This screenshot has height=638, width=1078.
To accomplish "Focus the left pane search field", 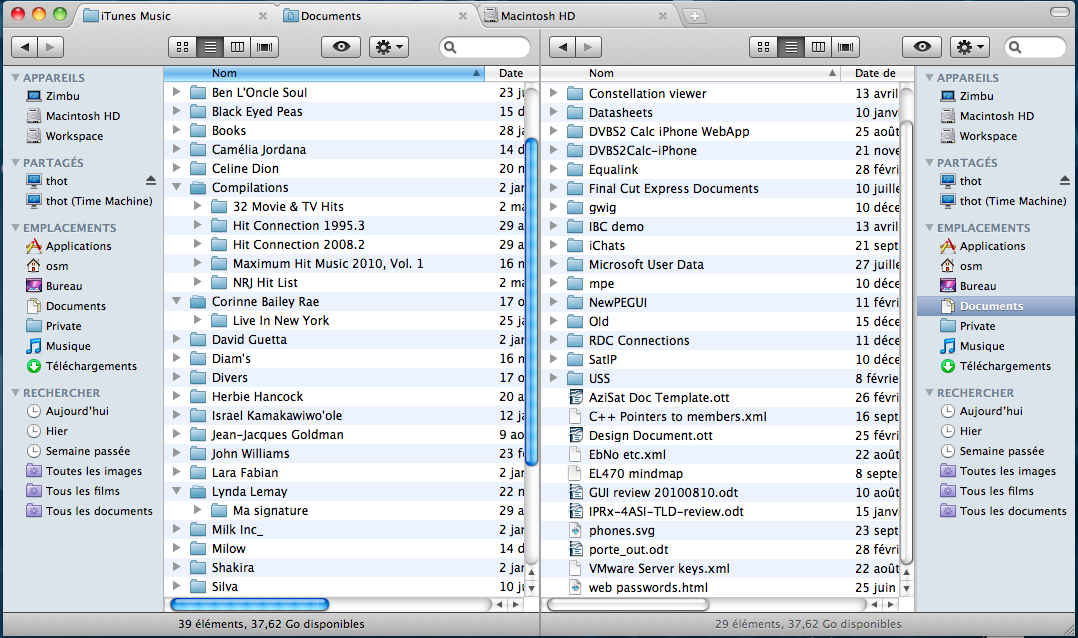I will click(485, 47).
